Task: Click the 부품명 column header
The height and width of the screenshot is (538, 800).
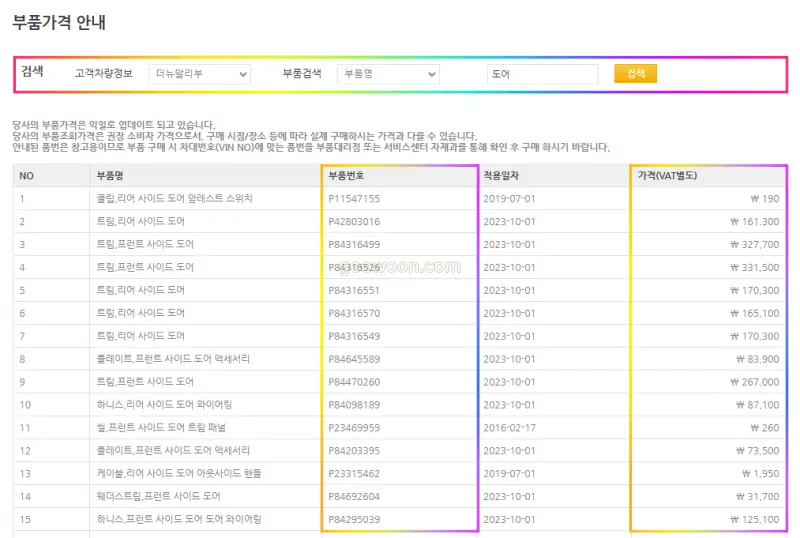Action: click(x=110, y=176)
